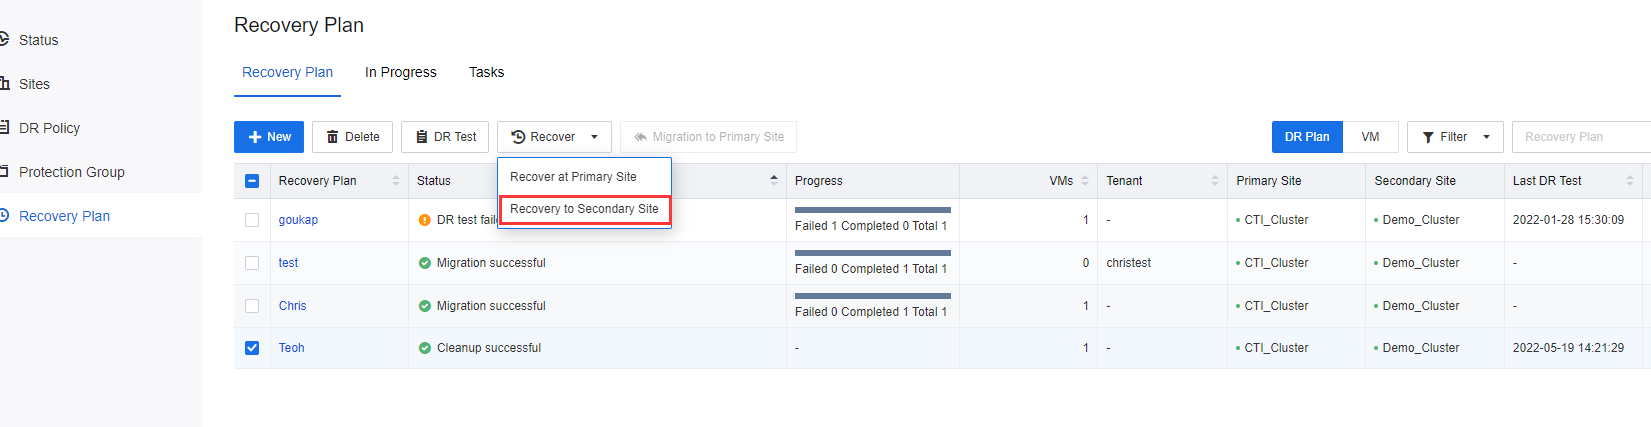This screenshot has width=1651, height=427.
Task: Click the Recovery Plan search field
Action: tap(1580, 137)
